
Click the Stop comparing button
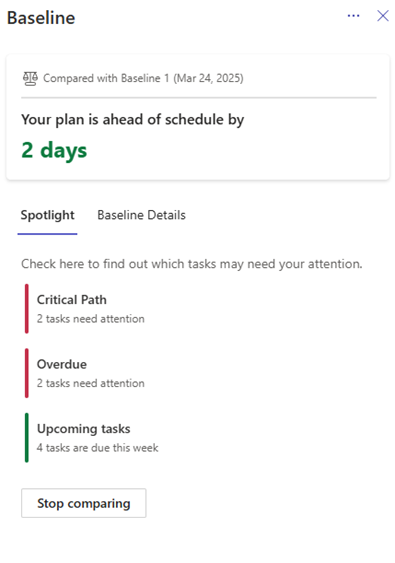click(x=84, y=503)
